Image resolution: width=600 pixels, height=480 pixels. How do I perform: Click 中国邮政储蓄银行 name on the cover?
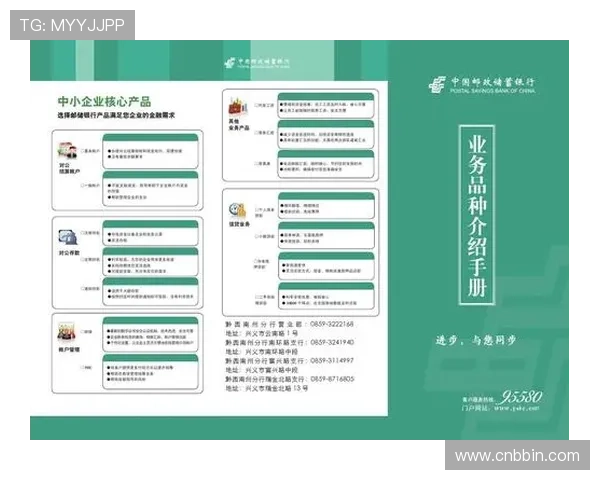tap(492, 81)
